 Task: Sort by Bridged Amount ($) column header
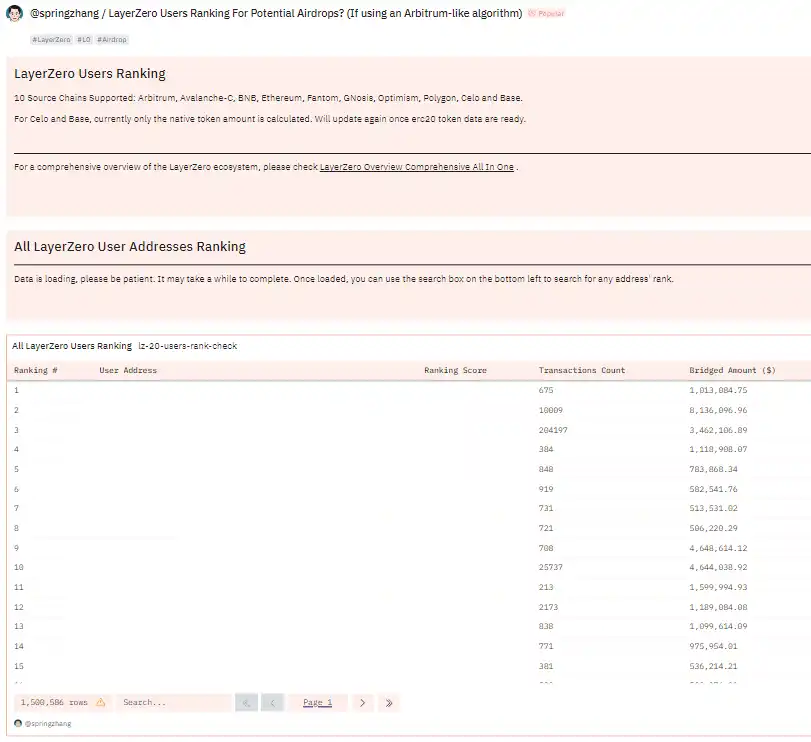point(732,370)
